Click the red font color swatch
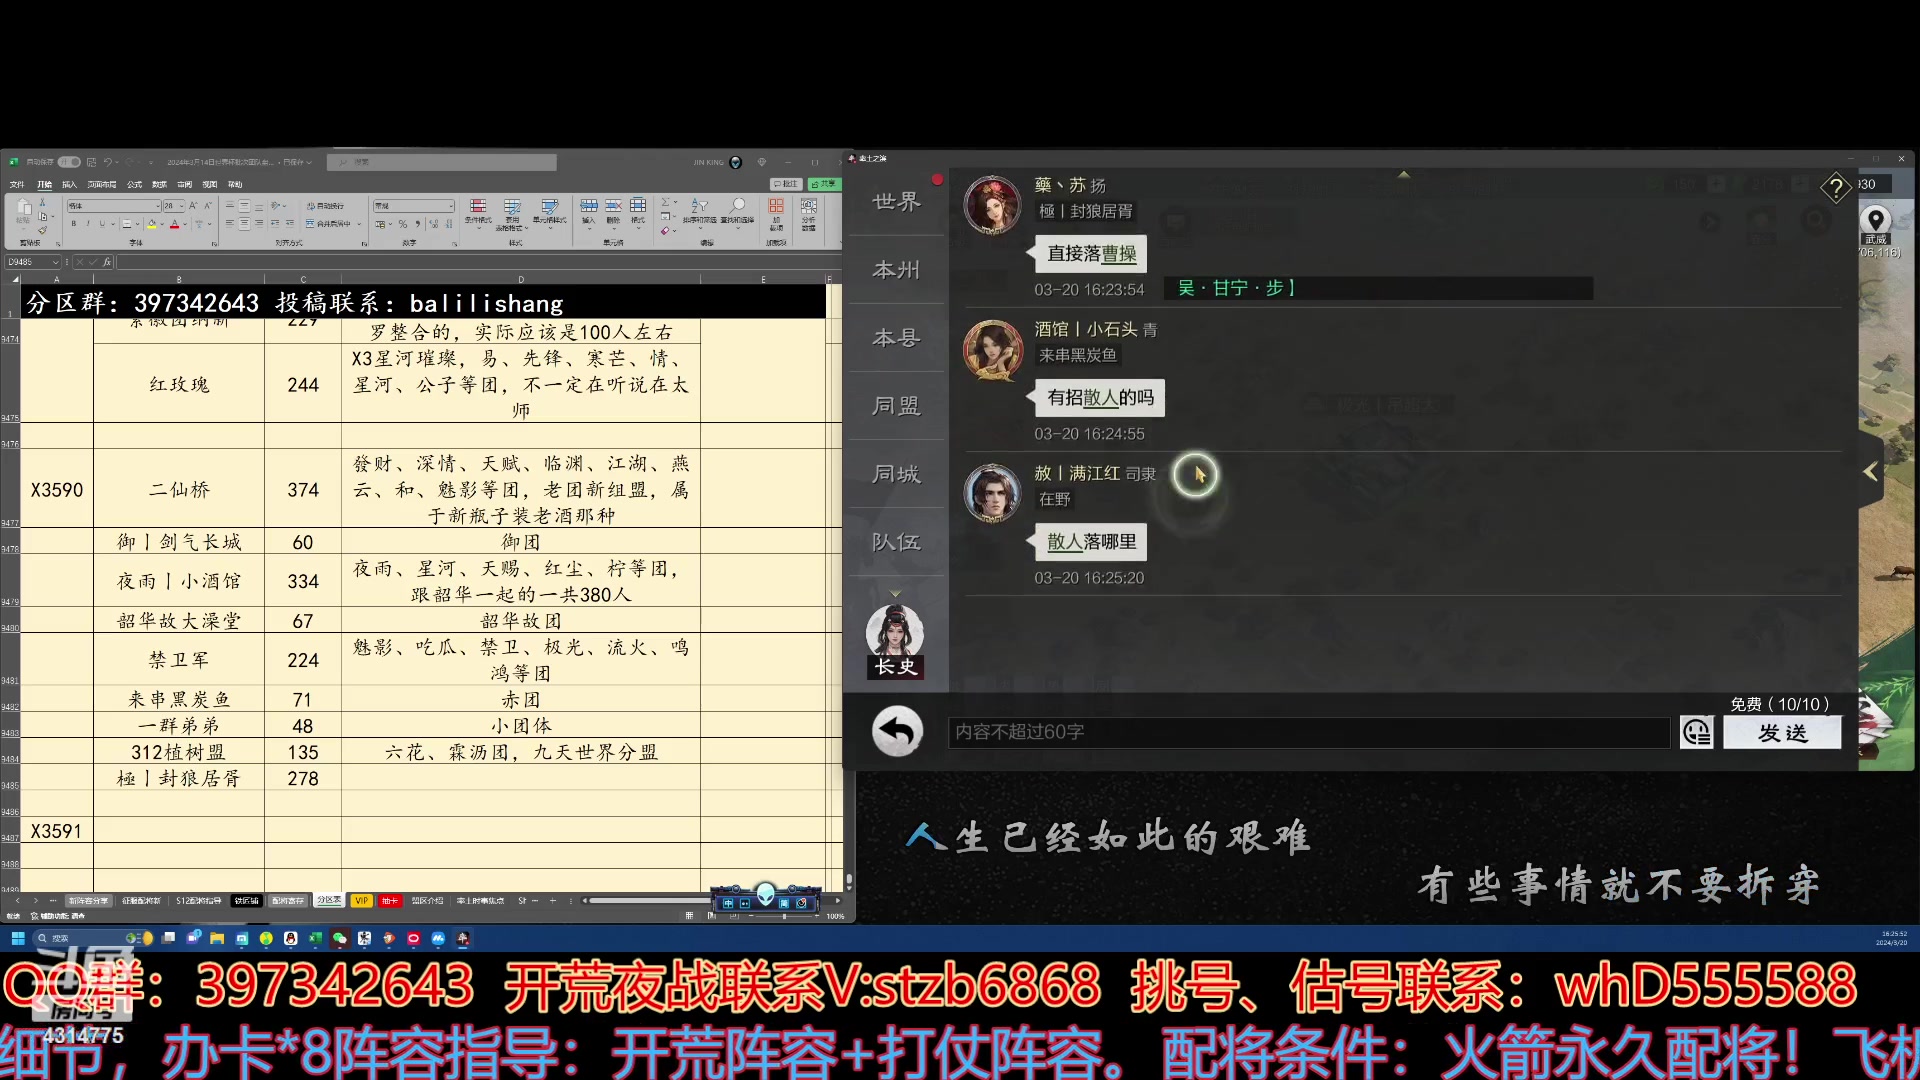The image size is (1920, 1080). (x=175, y=224)
